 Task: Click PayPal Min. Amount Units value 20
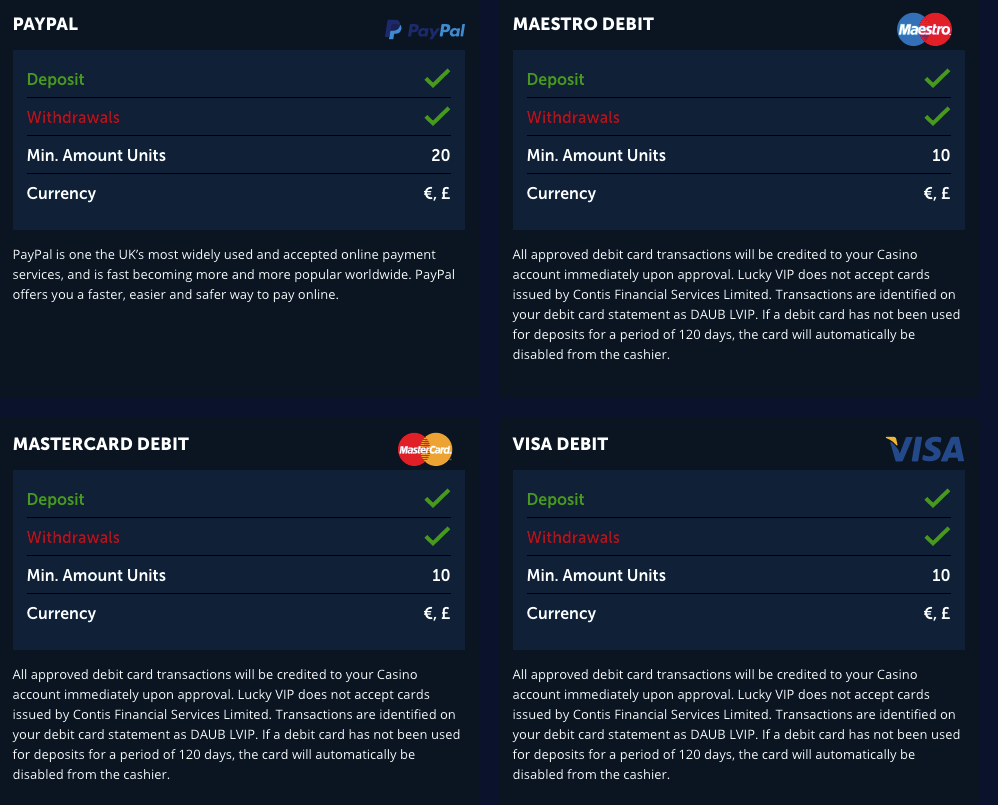point(440,155)
